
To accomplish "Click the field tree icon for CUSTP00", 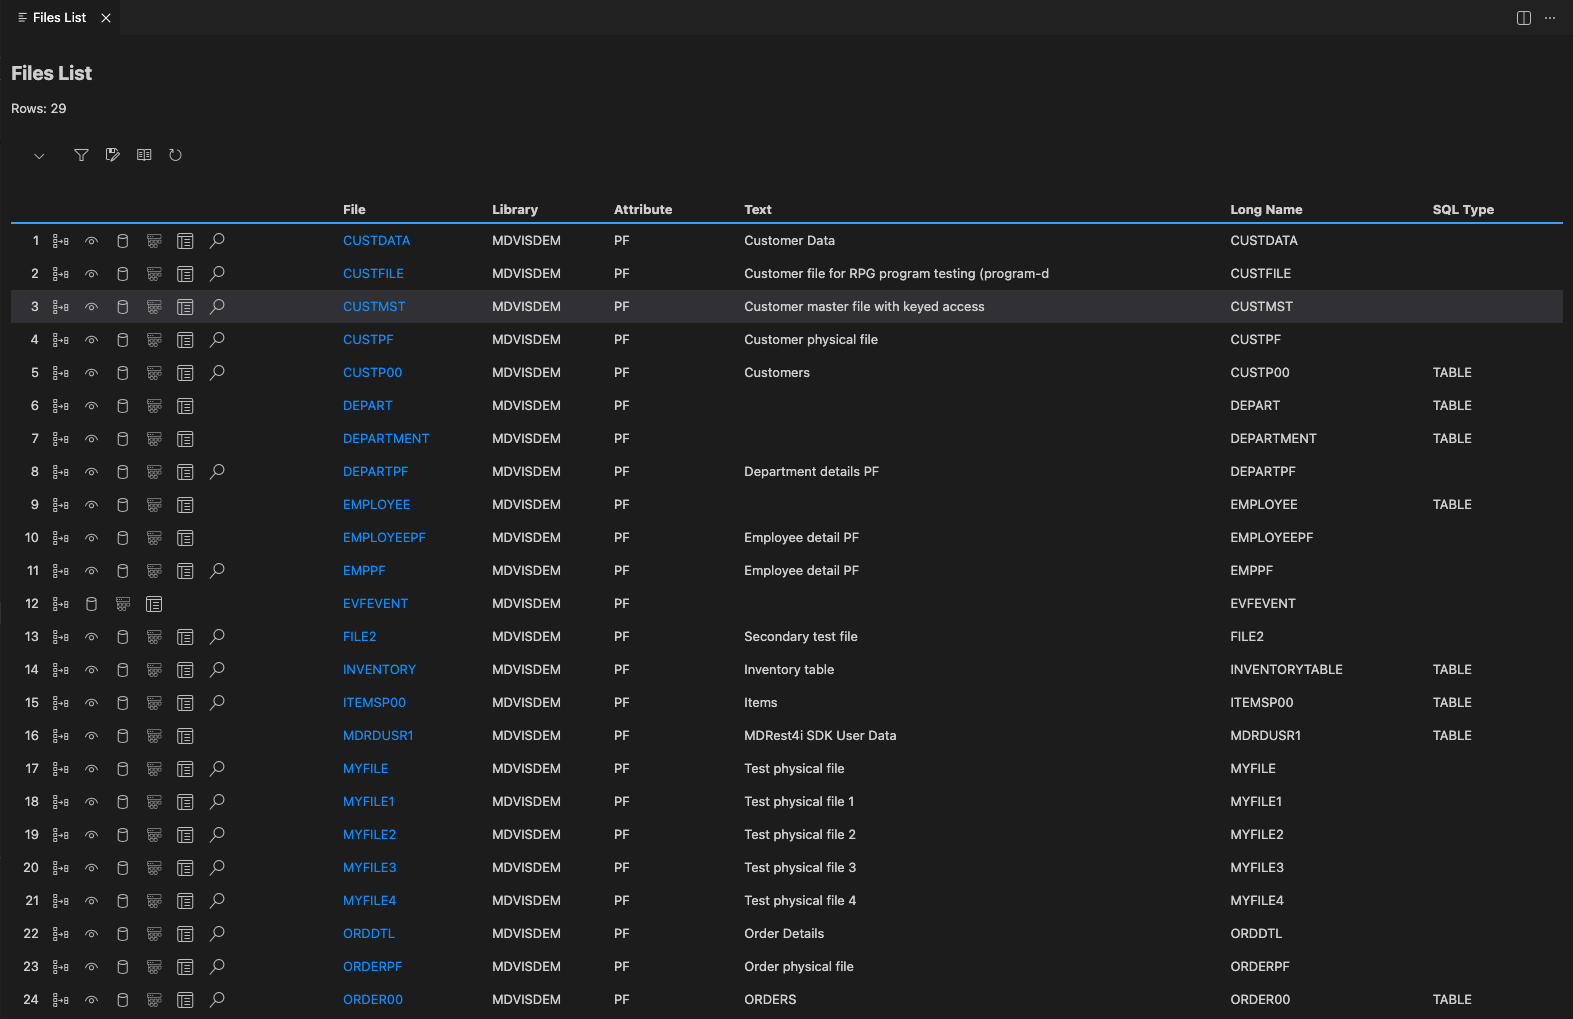I will 61,373.
